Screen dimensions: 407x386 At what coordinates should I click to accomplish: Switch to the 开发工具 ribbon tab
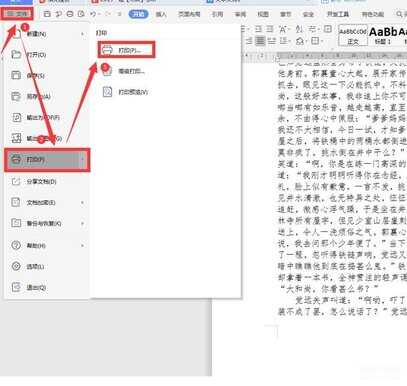[338, 14]
